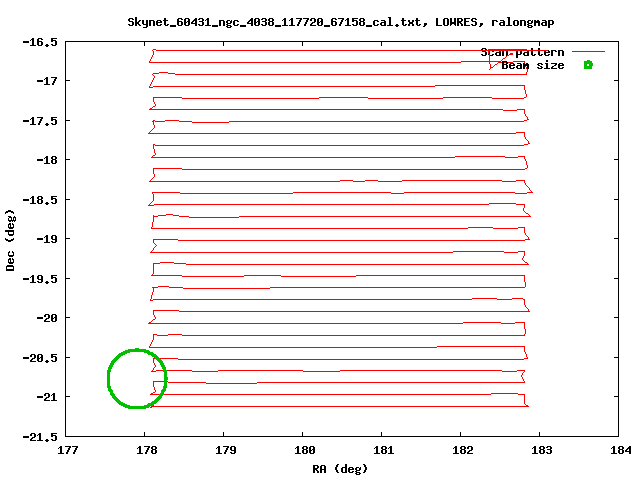This screenshot has width=640, height=480.
Task: Click the 183 RA tick label
Action: [x=542, y=450]
